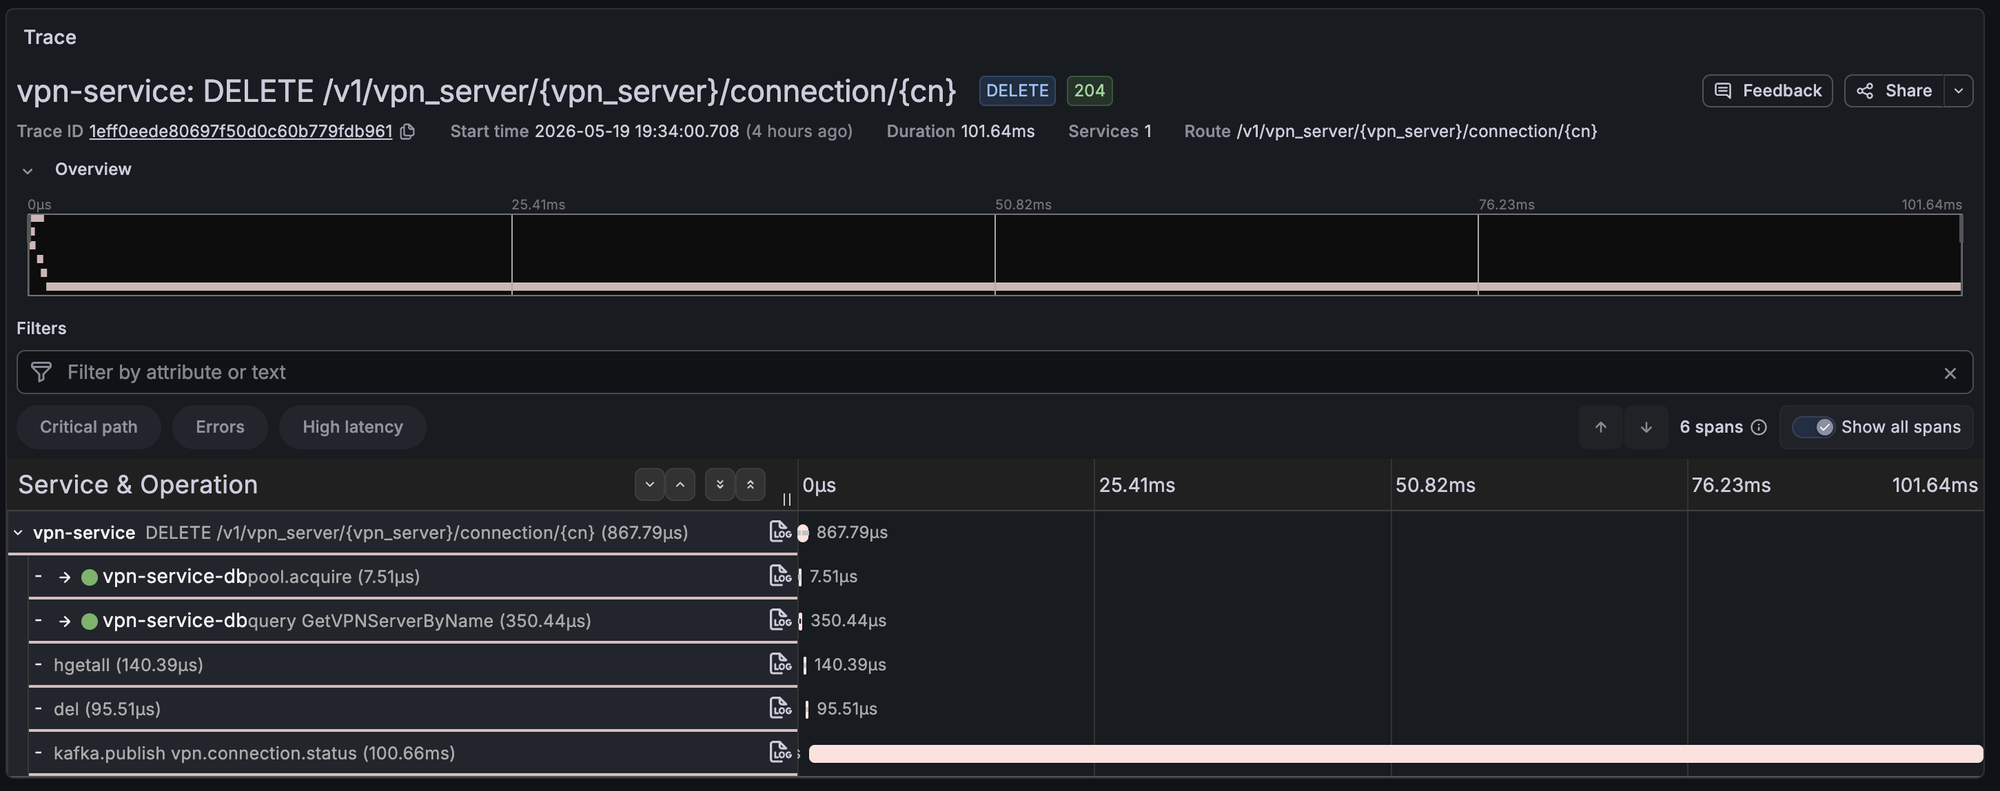The width and height of the screenshot is (2000, 791).
Task: Toggle the Errors filter
Action: click(x=220, y=427)
